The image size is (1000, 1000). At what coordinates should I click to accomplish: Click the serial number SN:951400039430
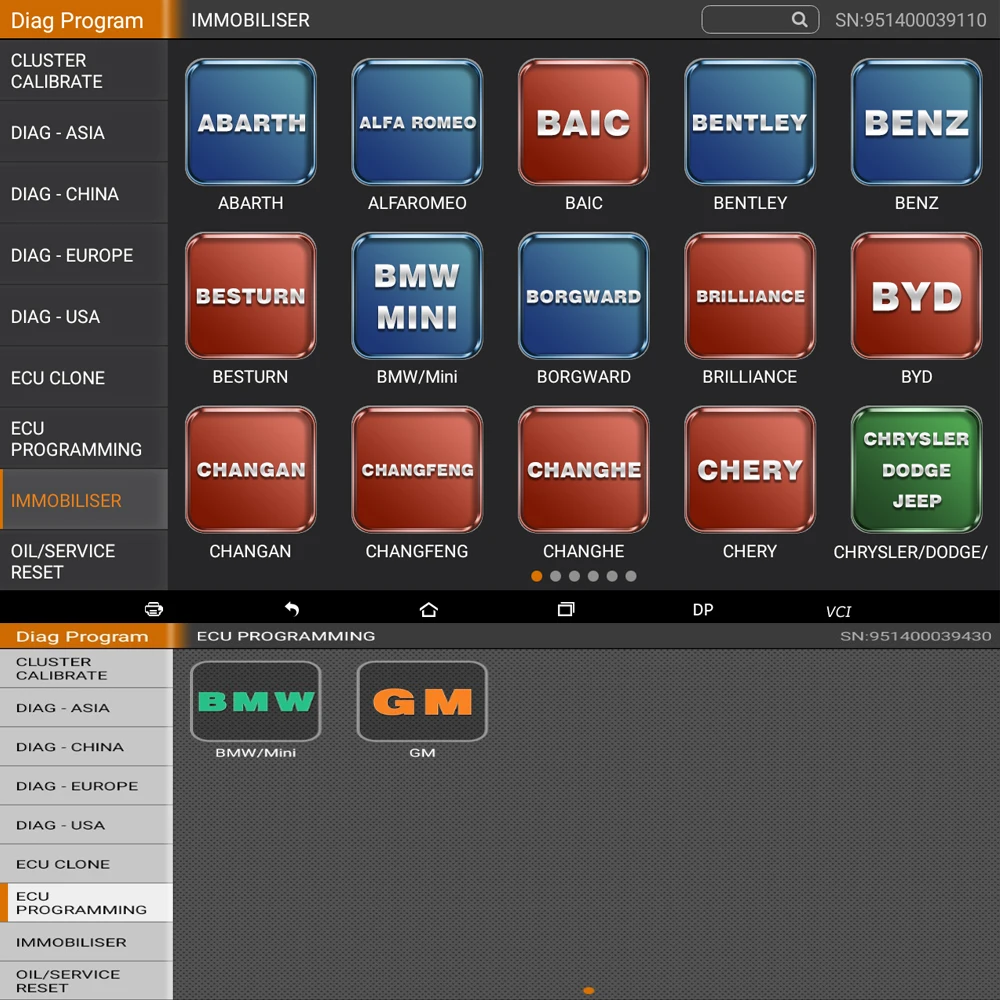pyautogui.click(x=916, y=636)
